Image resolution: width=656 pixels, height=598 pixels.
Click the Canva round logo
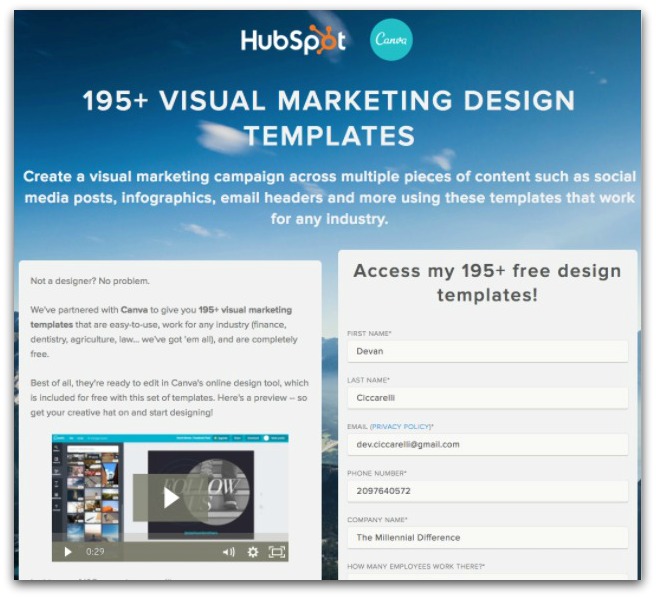click(391, 39)
